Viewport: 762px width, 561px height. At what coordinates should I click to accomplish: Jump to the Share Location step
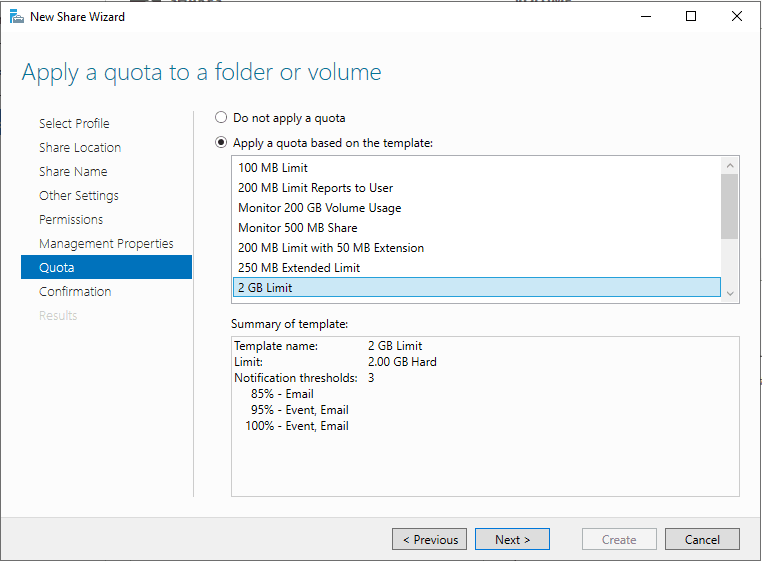[80, 148]
